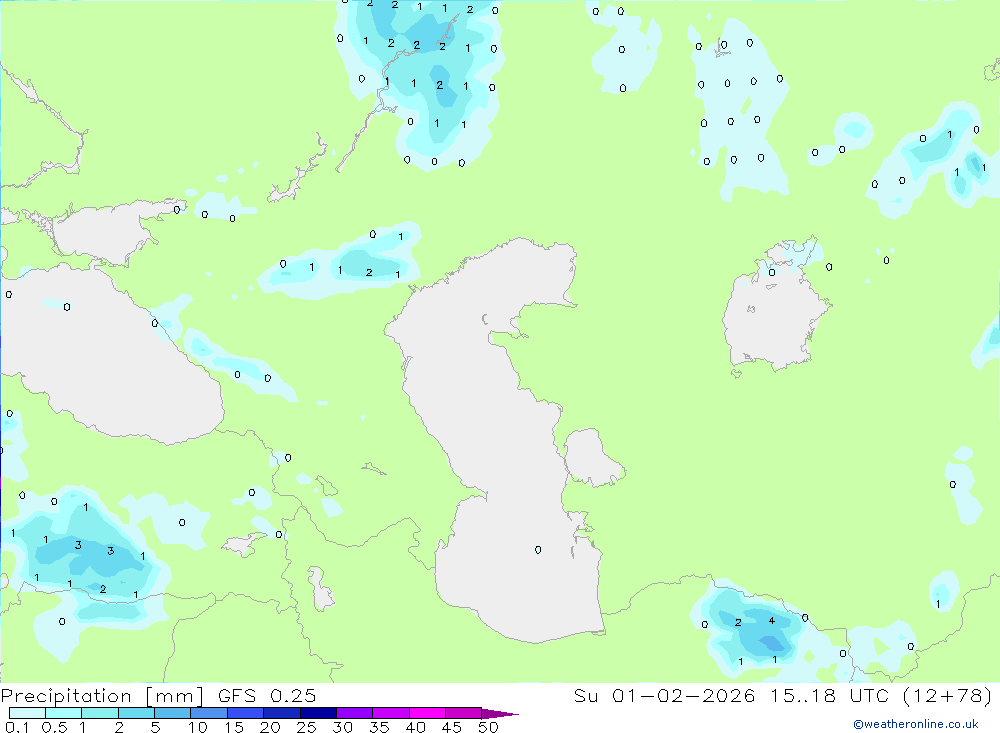The width and height of the screenshot is (1000, 733).
Task: Choose the 20–25 mm dark blue swatch
Action: [282, 713]
